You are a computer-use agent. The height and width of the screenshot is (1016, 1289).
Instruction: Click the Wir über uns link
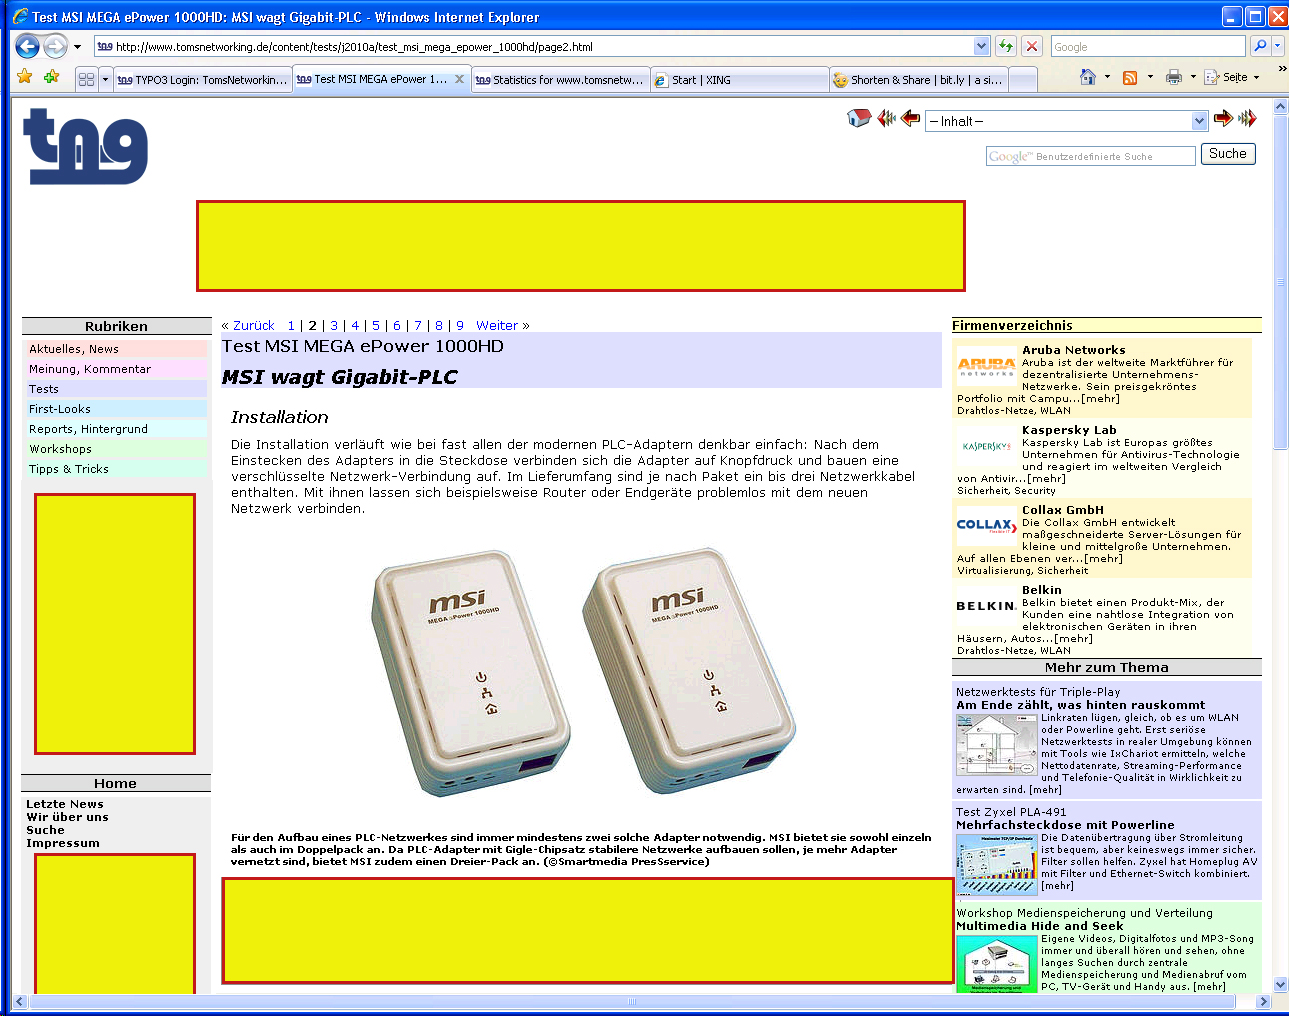67,817
